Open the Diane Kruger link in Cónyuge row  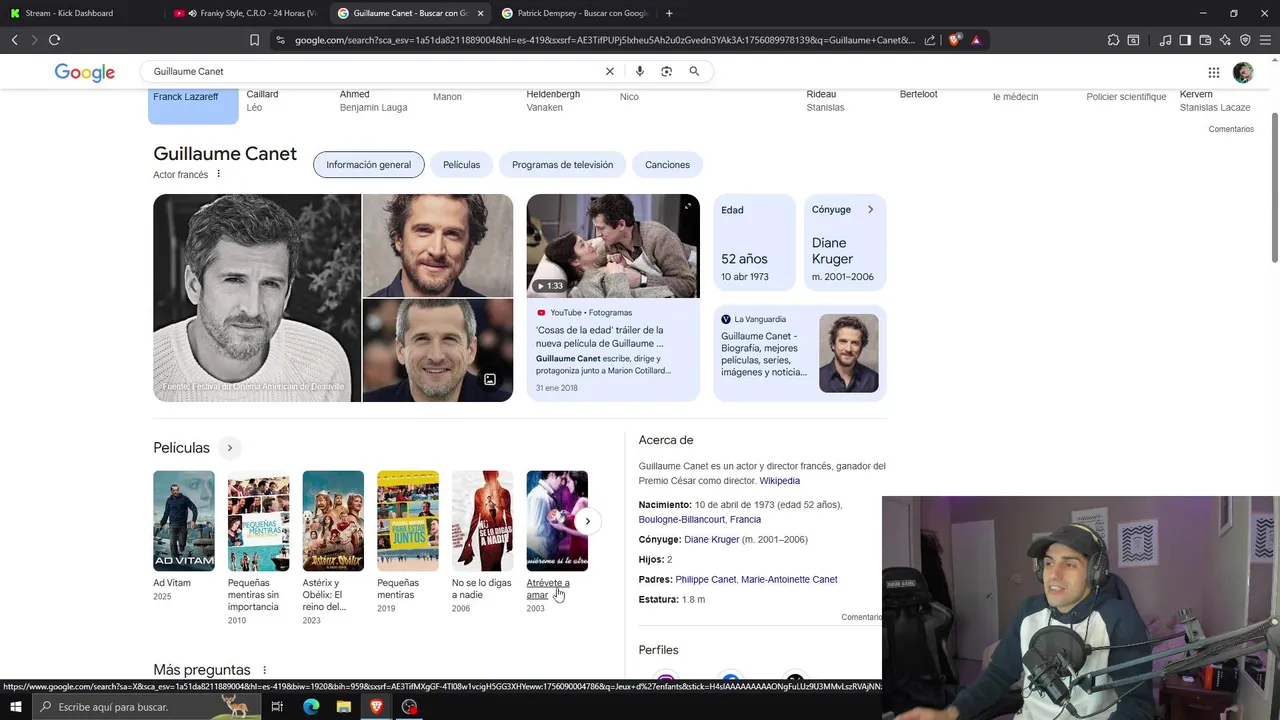[712, 540]
